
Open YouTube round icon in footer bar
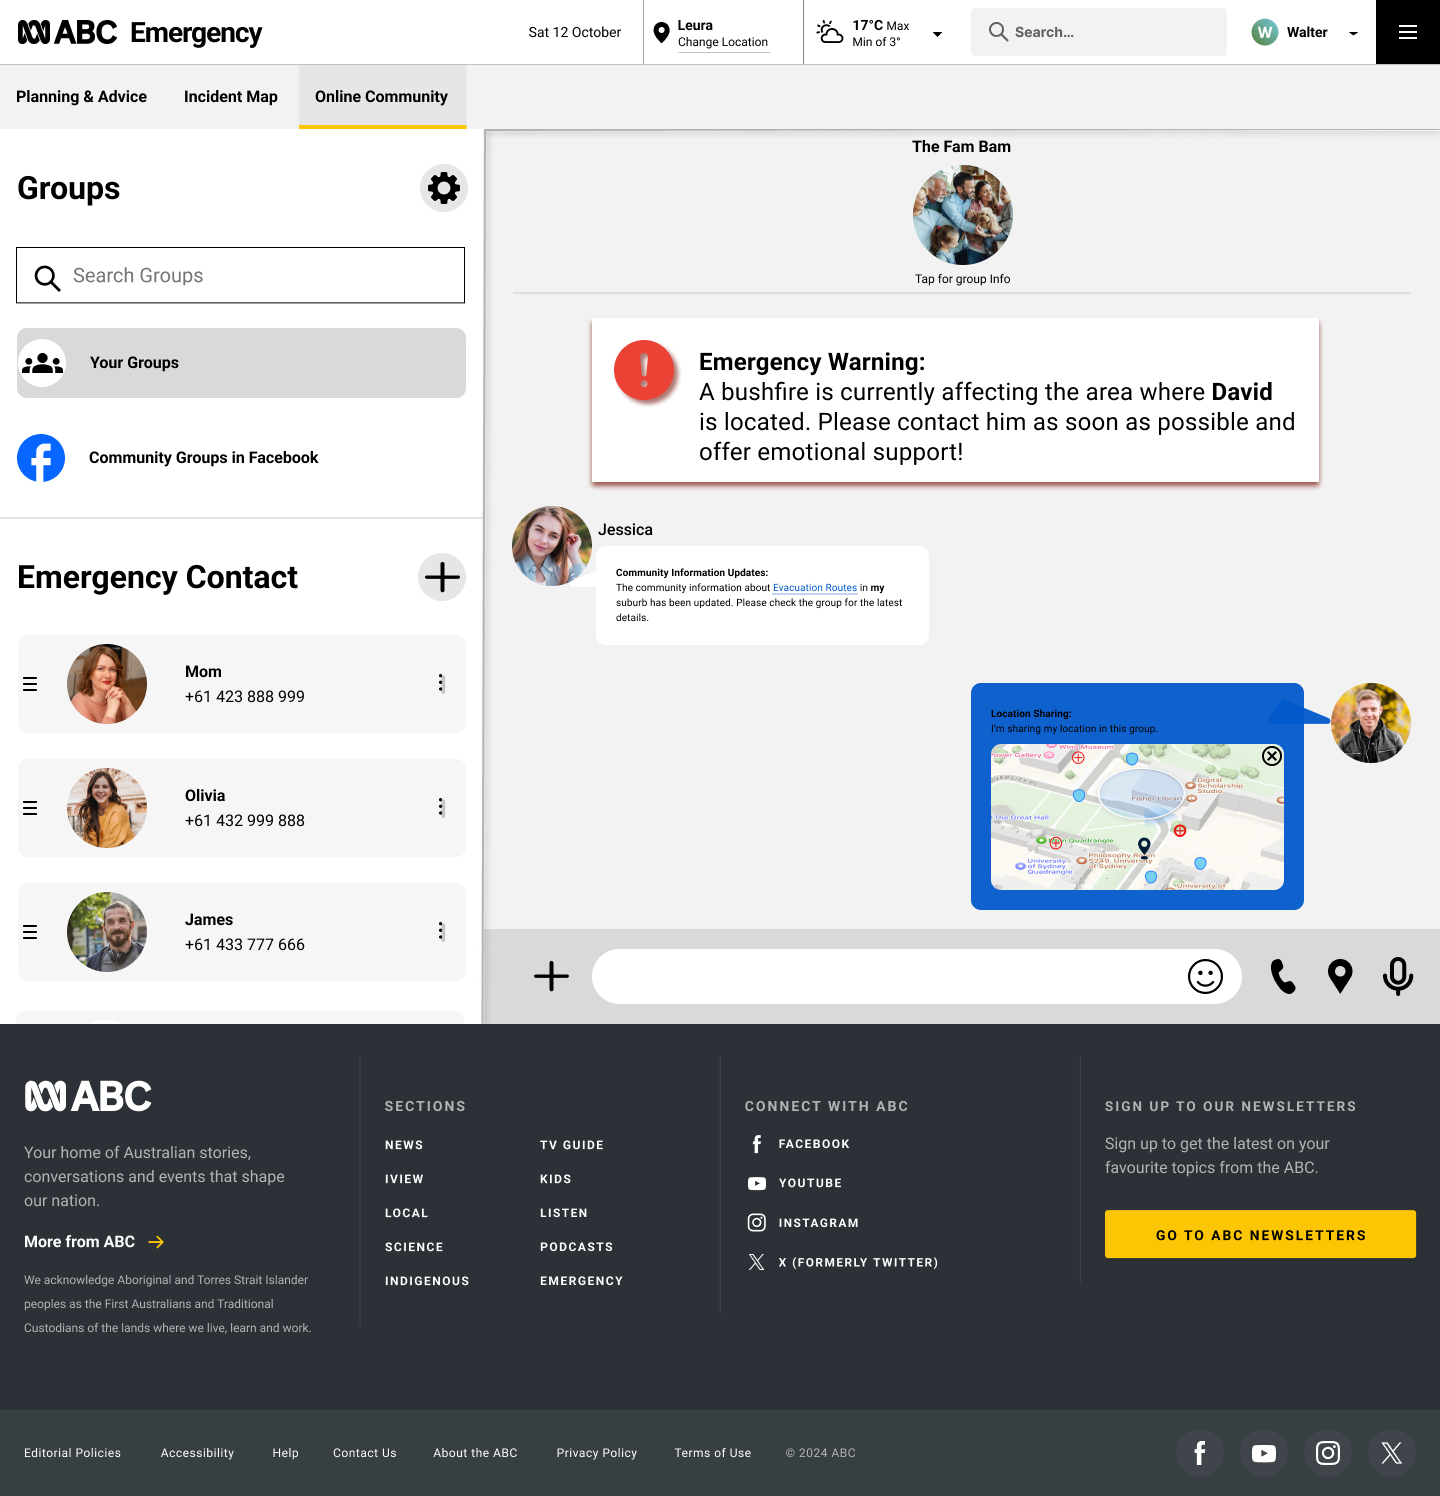[1264, 1453]
